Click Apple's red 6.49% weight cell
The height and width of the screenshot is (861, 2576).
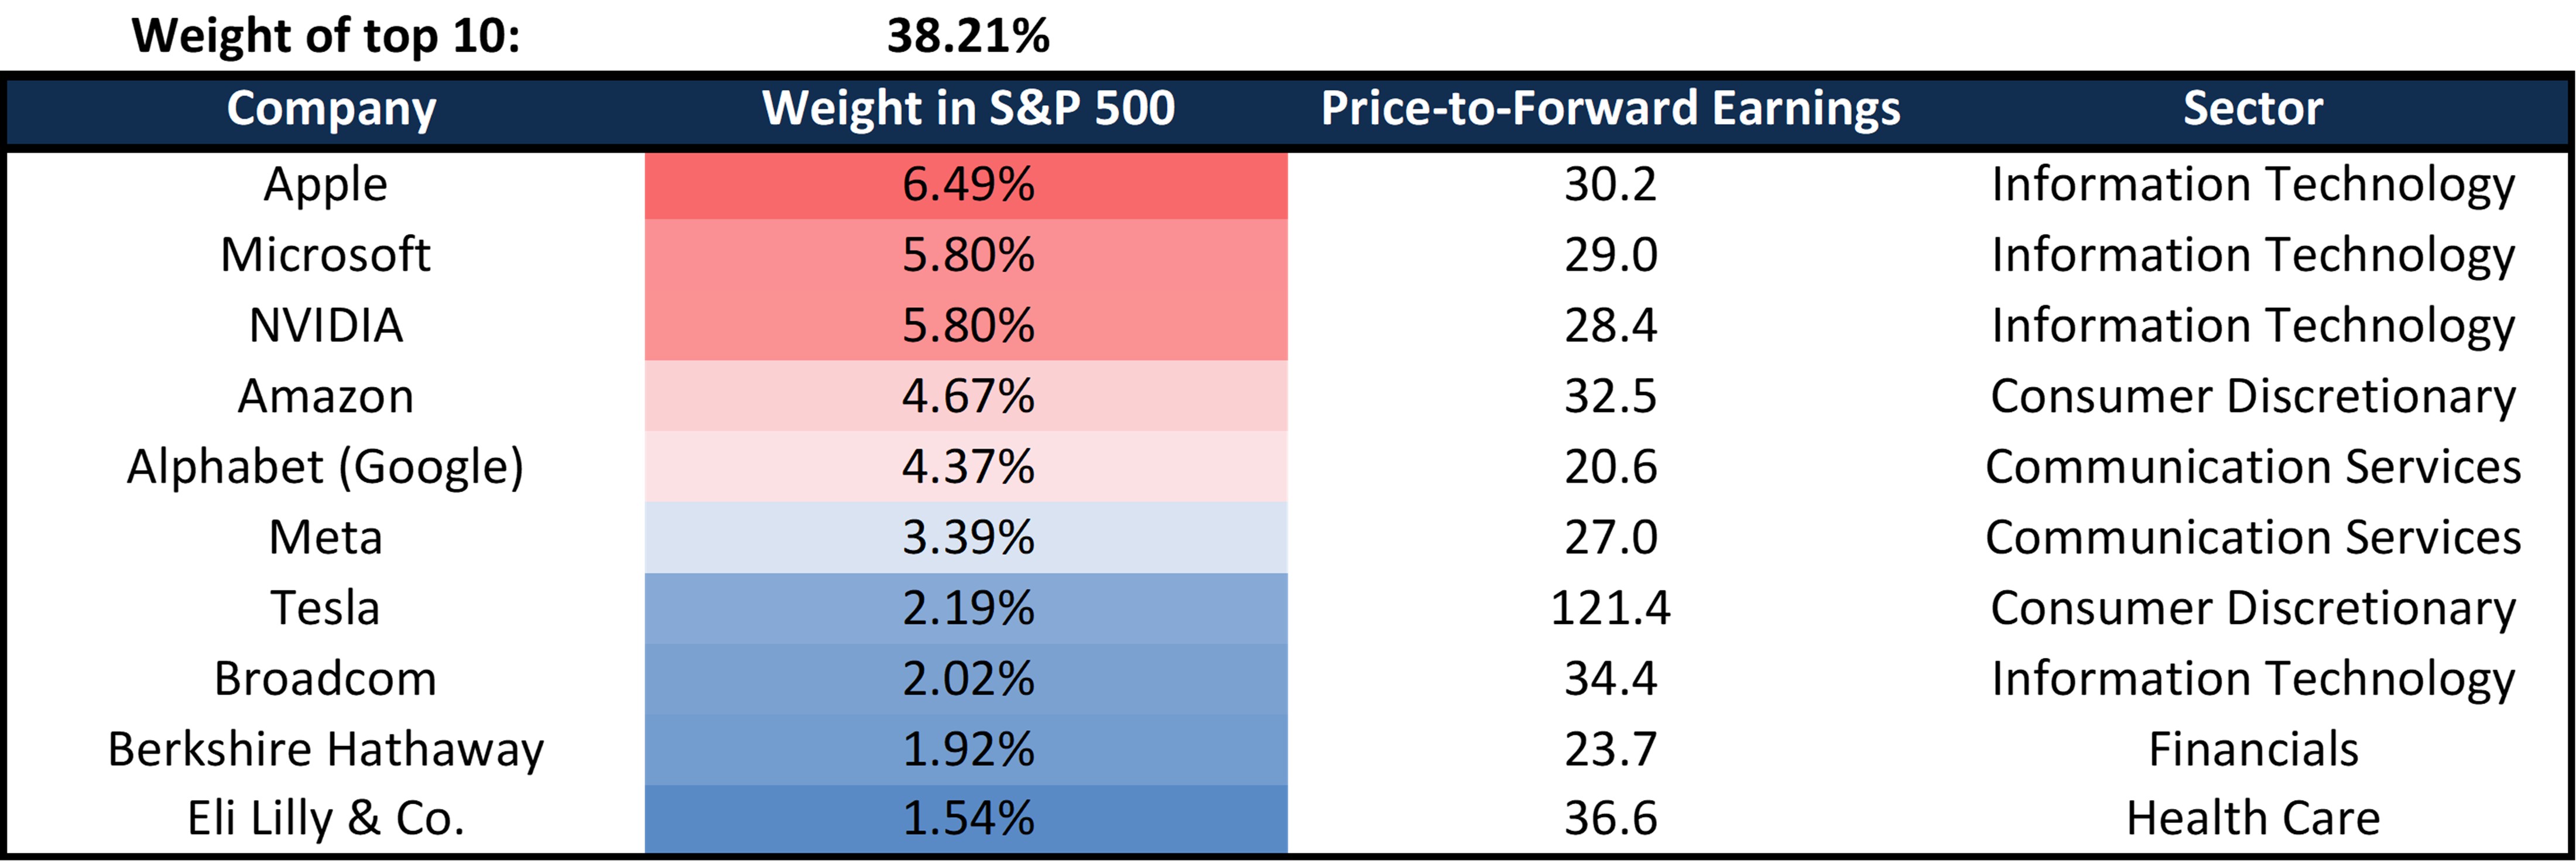point(967,185)
